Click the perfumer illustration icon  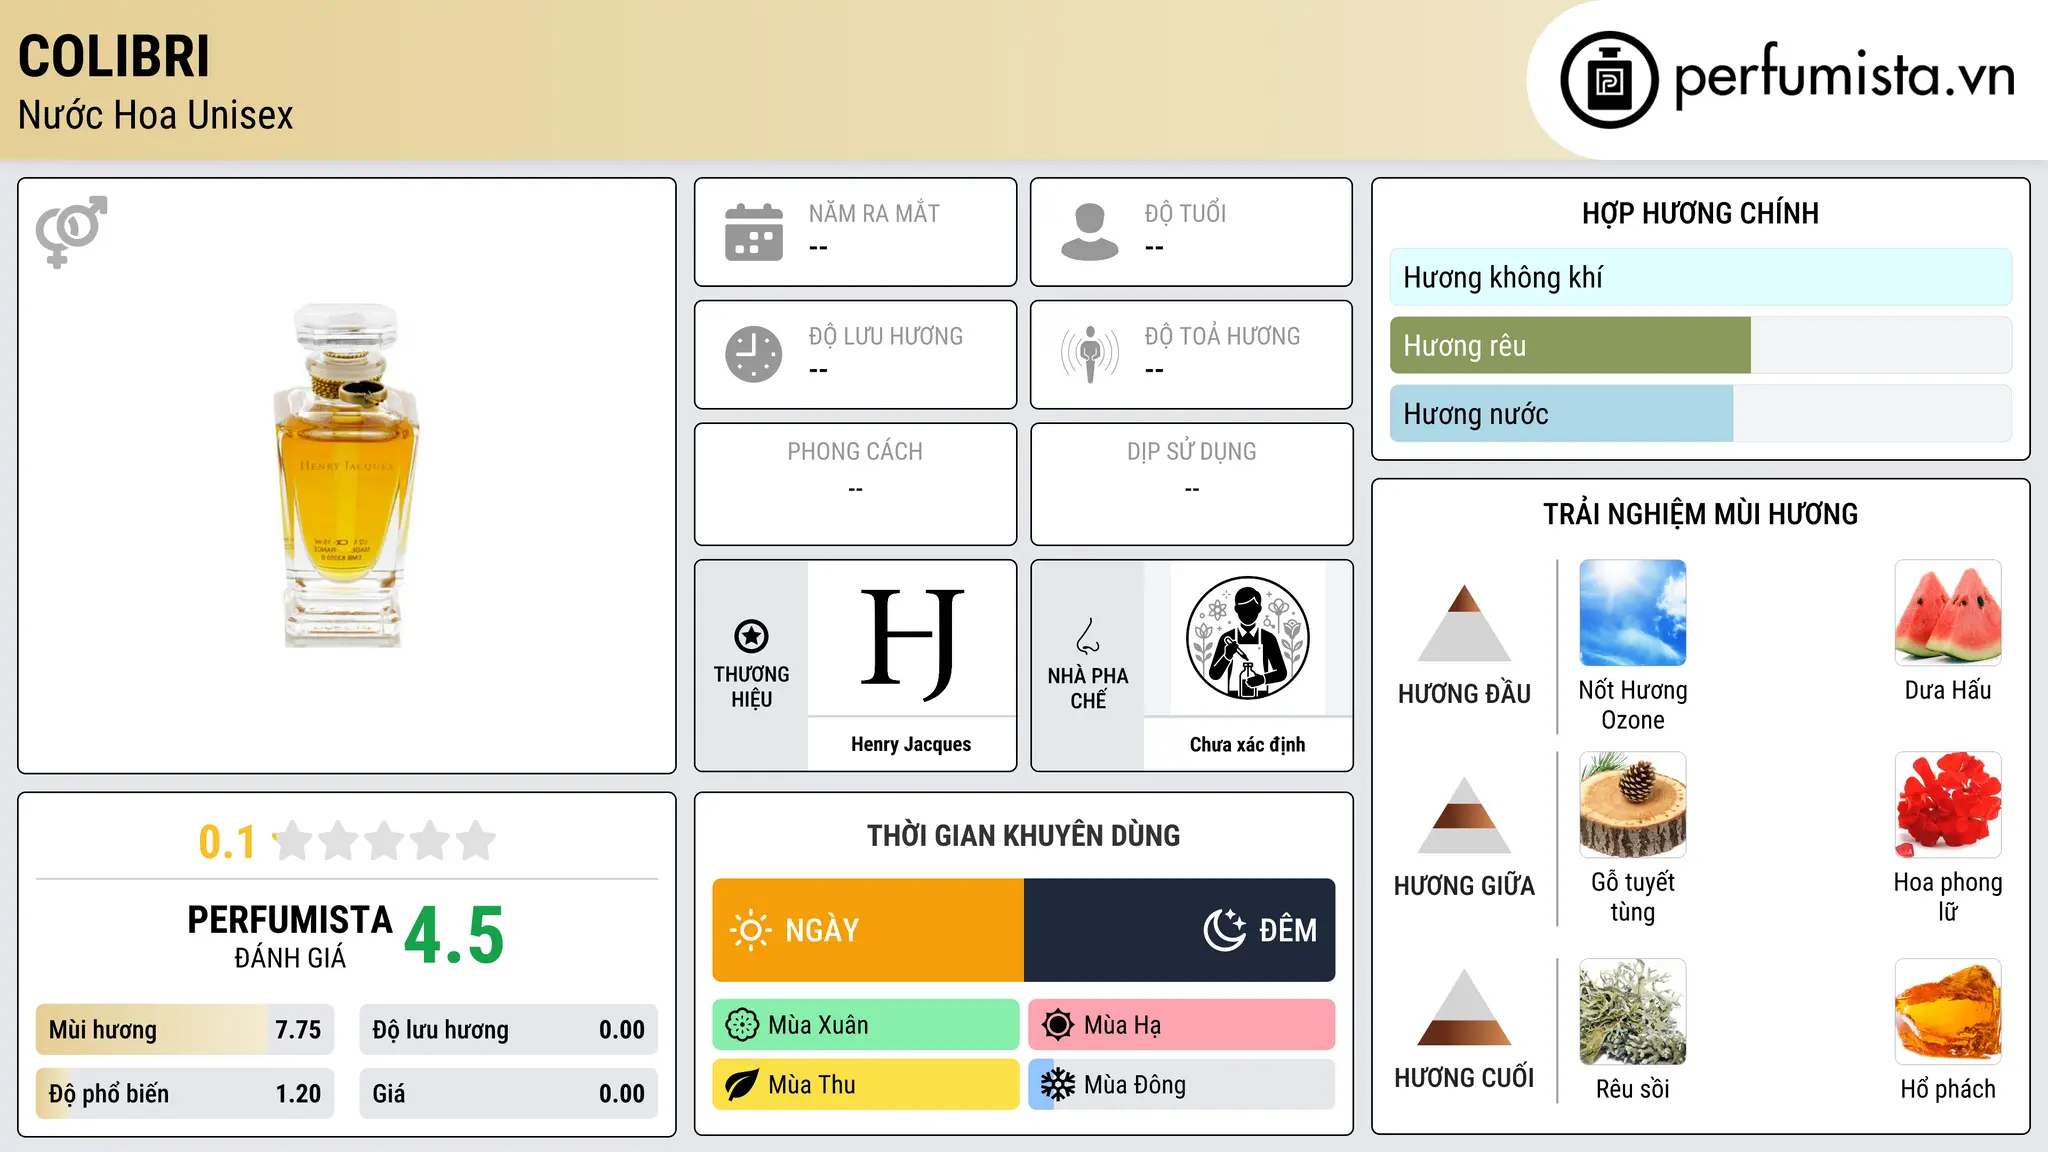point(1247,638)
